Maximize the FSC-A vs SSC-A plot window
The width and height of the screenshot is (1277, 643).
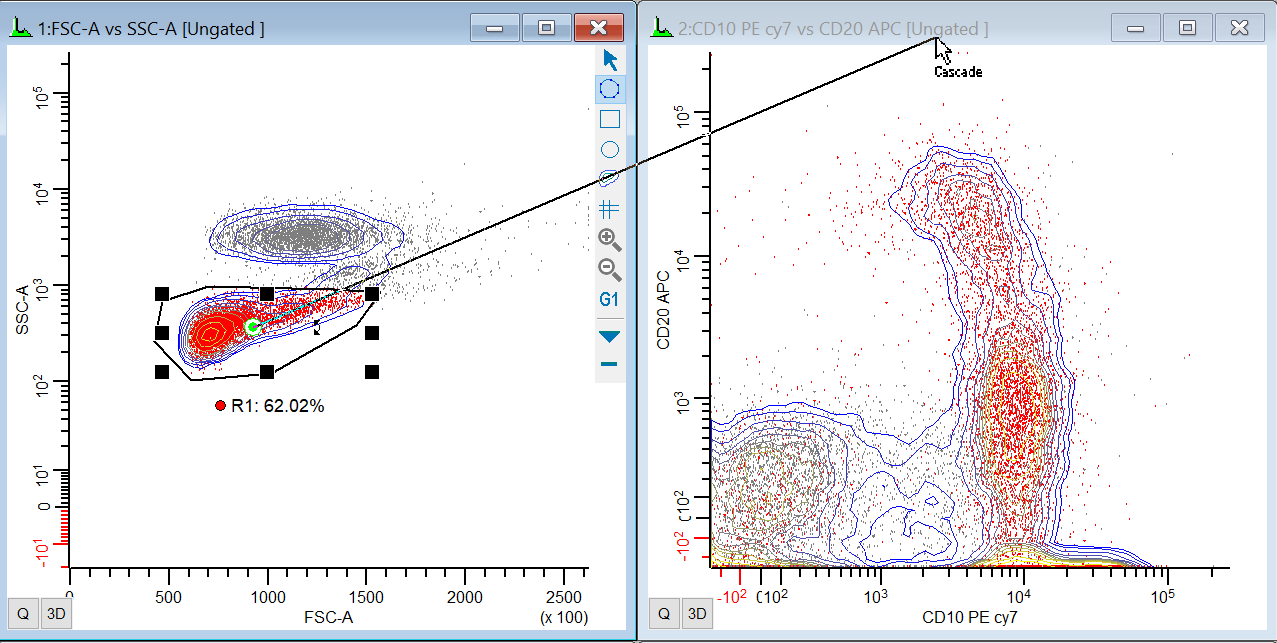click(x=546, y=28)
